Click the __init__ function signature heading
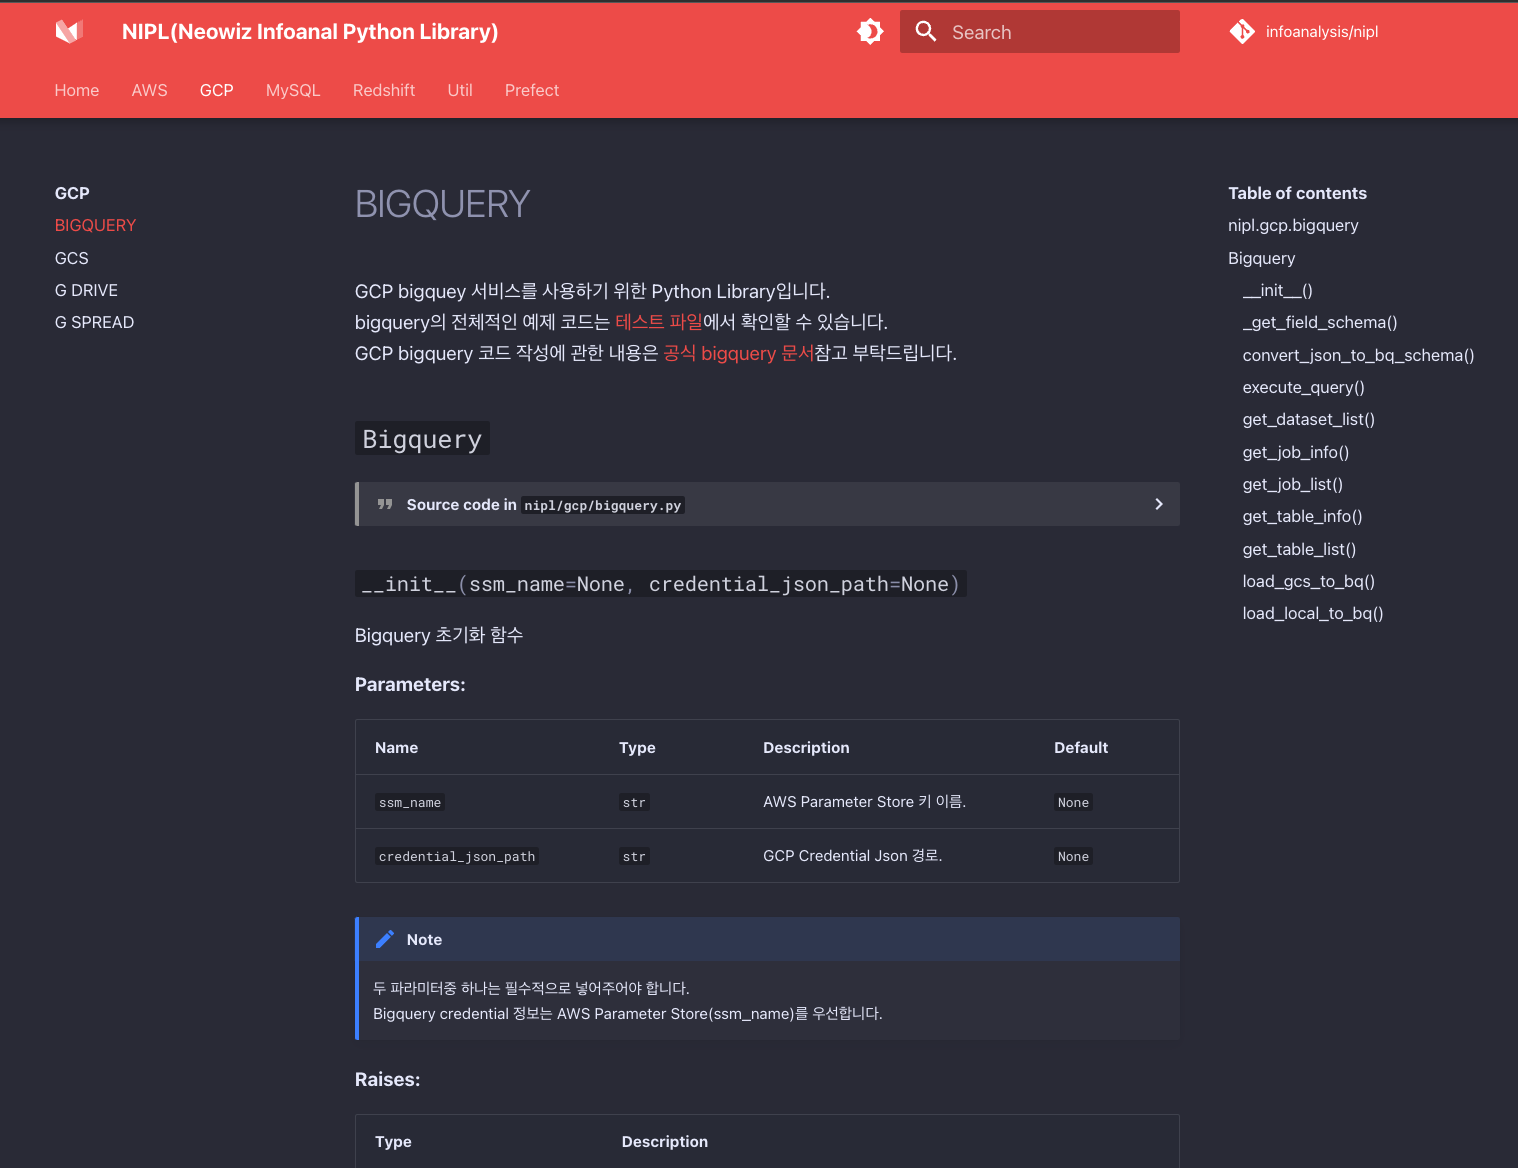This screenshot has width=1518, height=1168. coord(661,584)
